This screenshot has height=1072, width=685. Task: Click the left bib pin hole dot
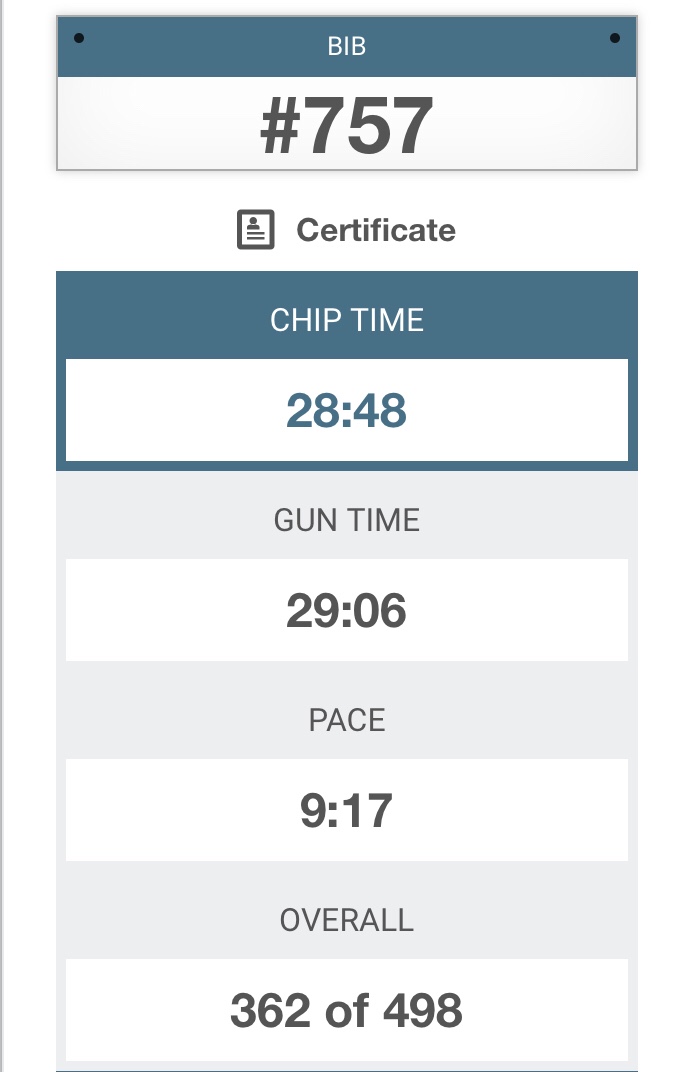pyautogui.click(x=79, y=39)
